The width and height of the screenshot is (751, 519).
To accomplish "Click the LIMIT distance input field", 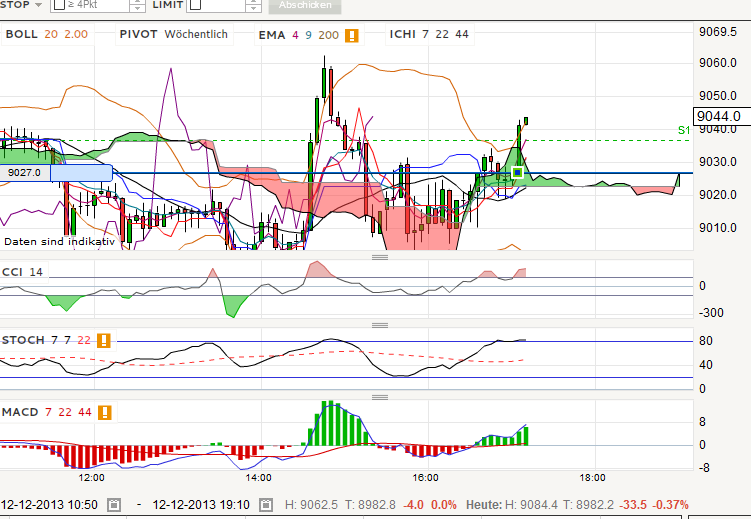I will point(217,5).
